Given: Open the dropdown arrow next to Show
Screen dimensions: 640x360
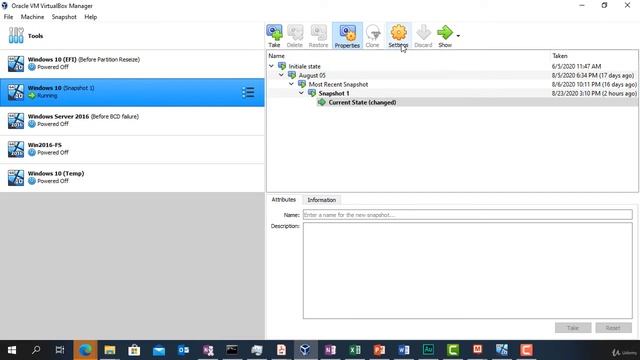Looking at the screenshot, I should click(x=458, y=36).
